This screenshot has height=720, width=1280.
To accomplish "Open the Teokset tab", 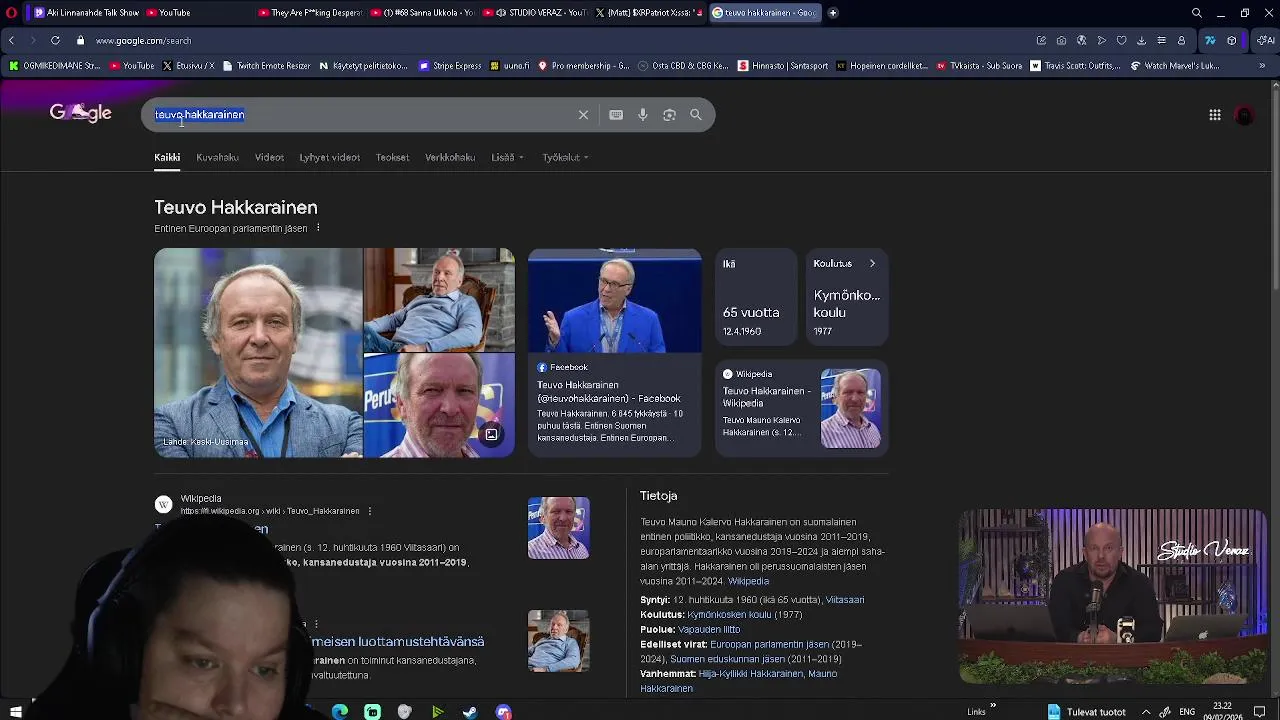I will pyautogui.click(x=392, y=157).
